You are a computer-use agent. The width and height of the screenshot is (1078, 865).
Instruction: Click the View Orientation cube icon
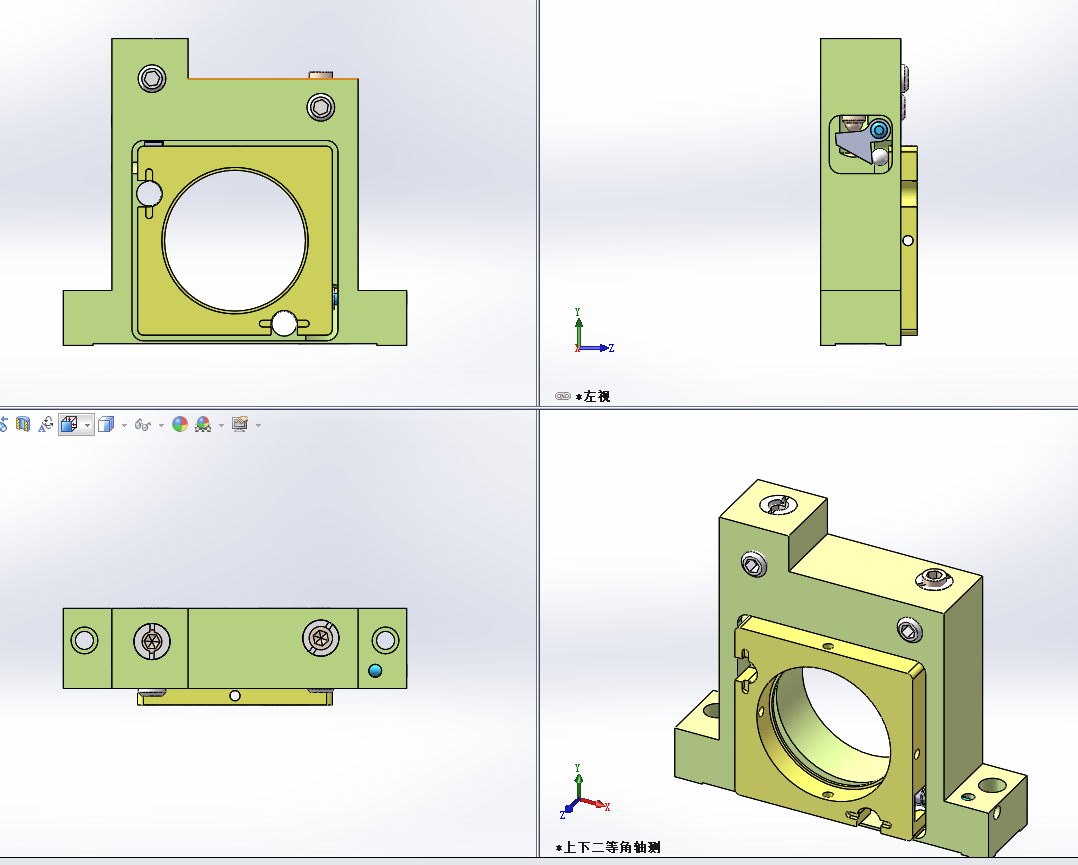coord(69,424)
